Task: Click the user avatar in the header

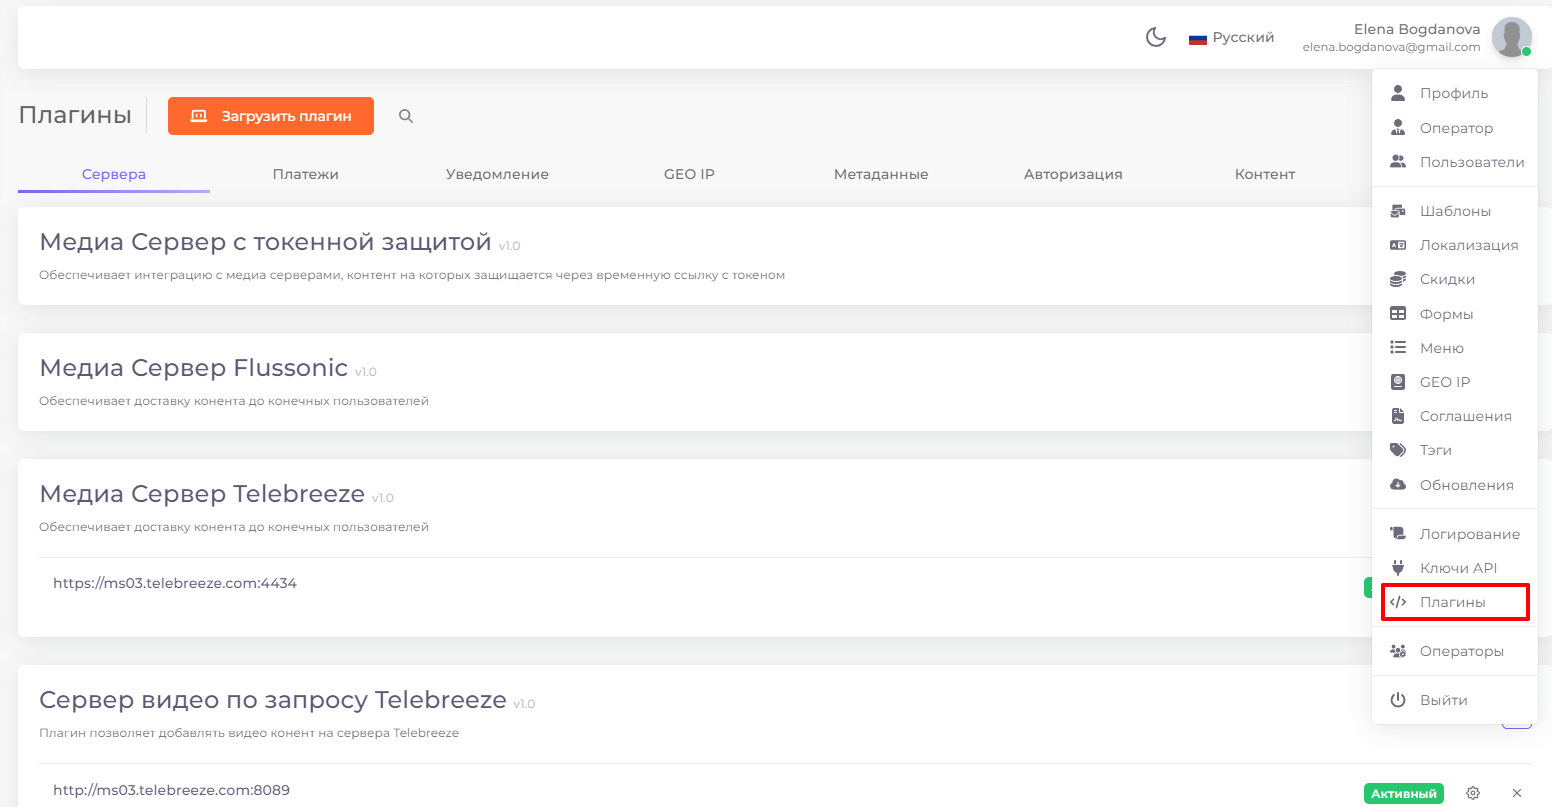Action: point(1511,38)
